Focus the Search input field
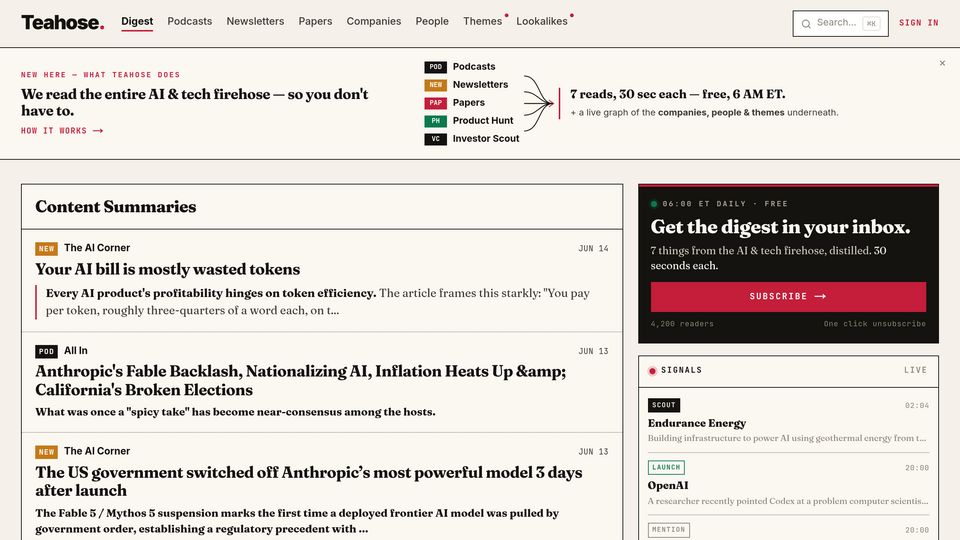 840,23
